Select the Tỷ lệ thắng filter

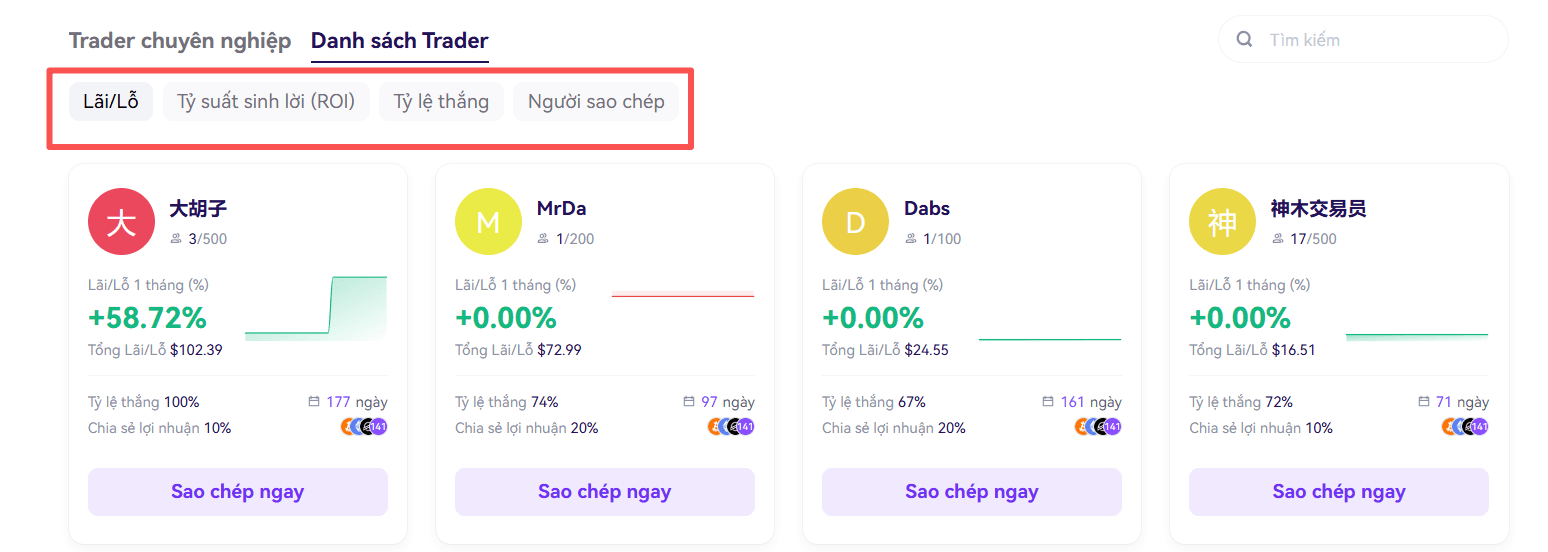coord(441,102)
